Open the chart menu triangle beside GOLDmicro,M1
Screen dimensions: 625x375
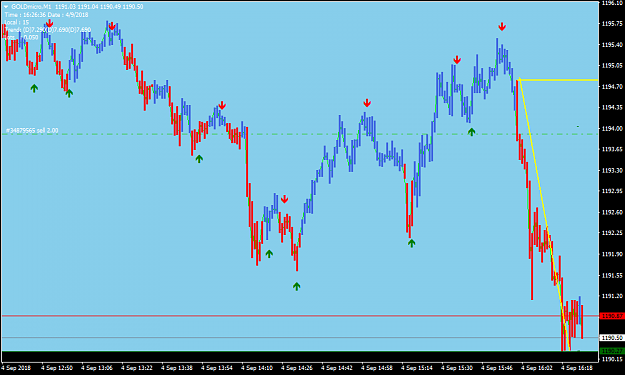(6, 7)
